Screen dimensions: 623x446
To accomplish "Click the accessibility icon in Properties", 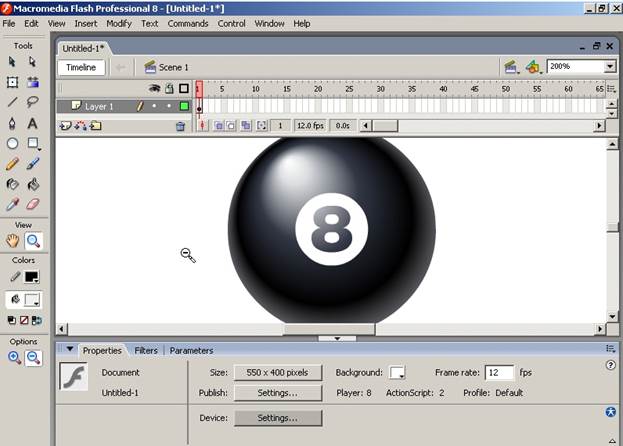I will click(x=611, y=412).
